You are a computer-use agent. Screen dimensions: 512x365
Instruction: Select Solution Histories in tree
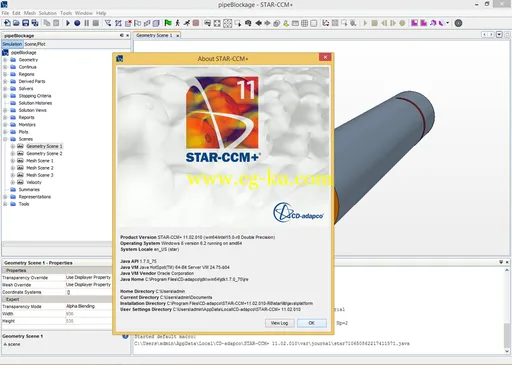35,103
